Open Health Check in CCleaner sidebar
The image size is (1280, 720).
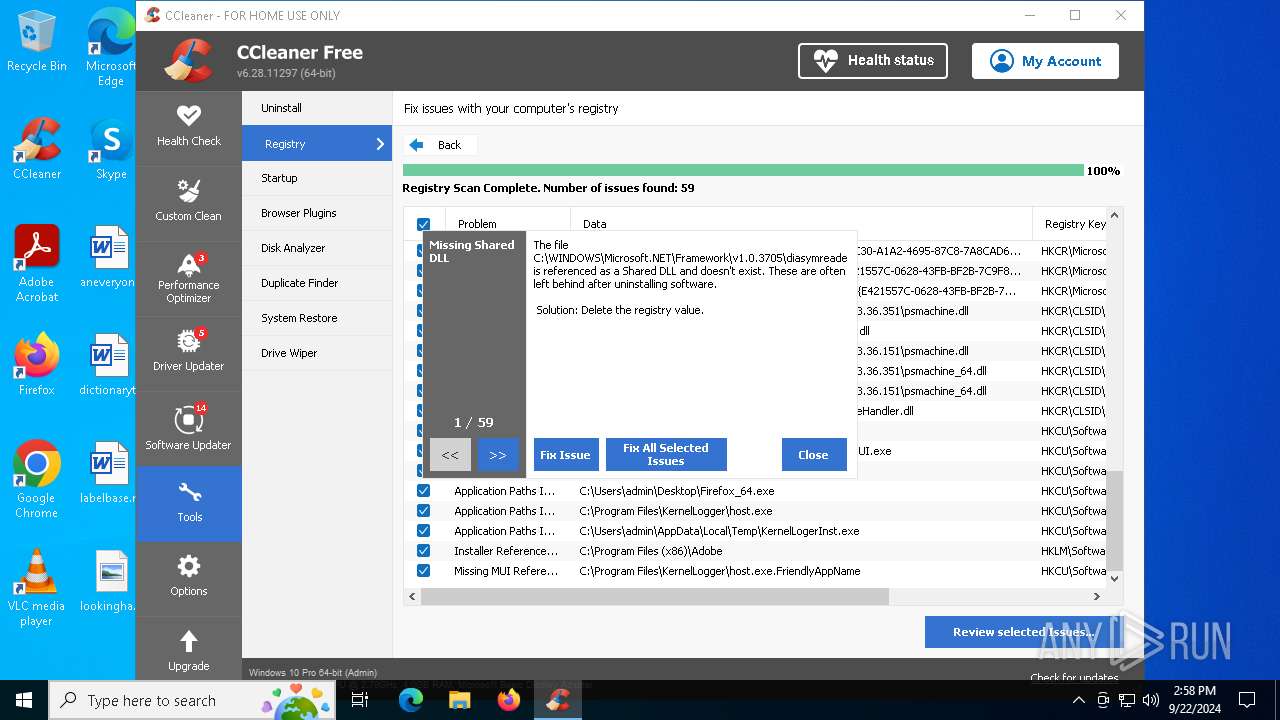click(x=188, y=127)
